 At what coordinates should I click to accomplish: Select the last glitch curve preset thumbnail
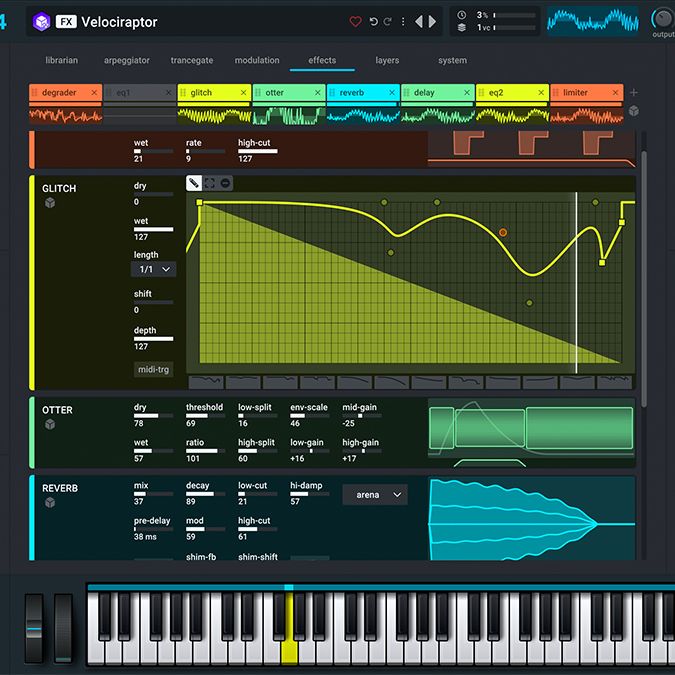[x=614, y=381]
